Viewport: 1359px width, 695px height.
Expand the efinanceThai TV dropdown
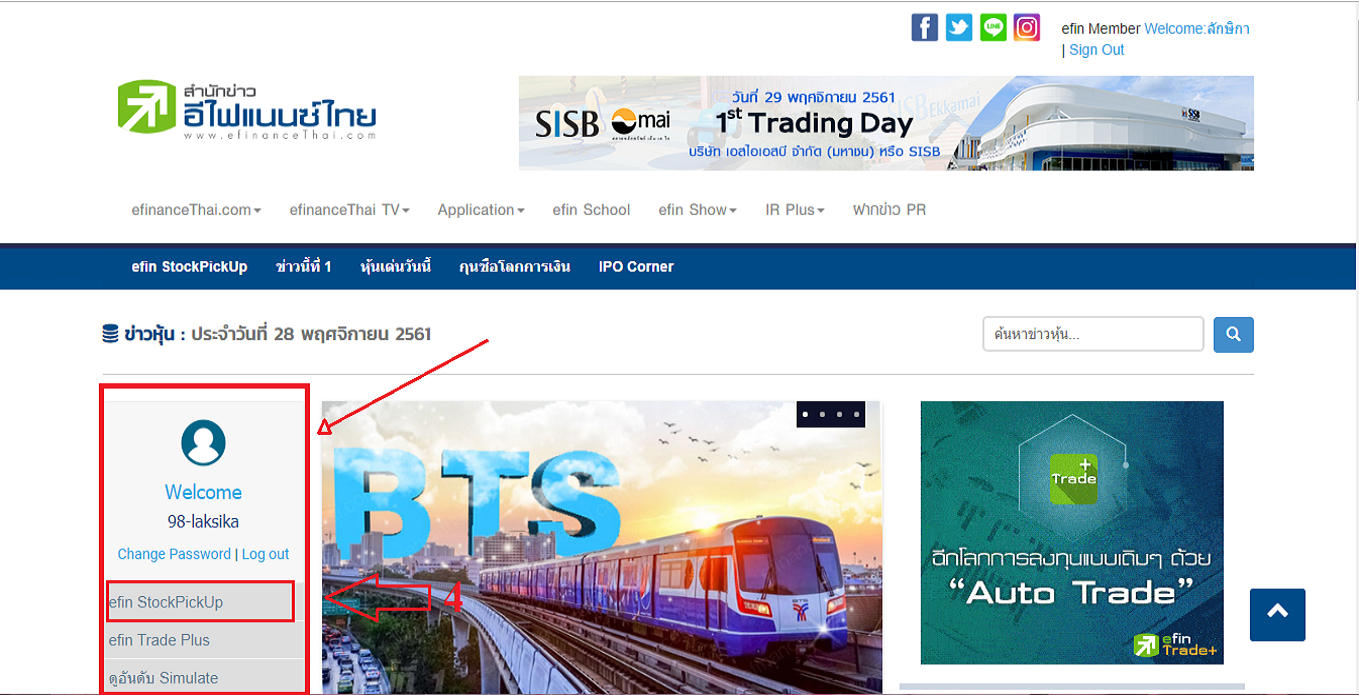[x=349, y=210]
